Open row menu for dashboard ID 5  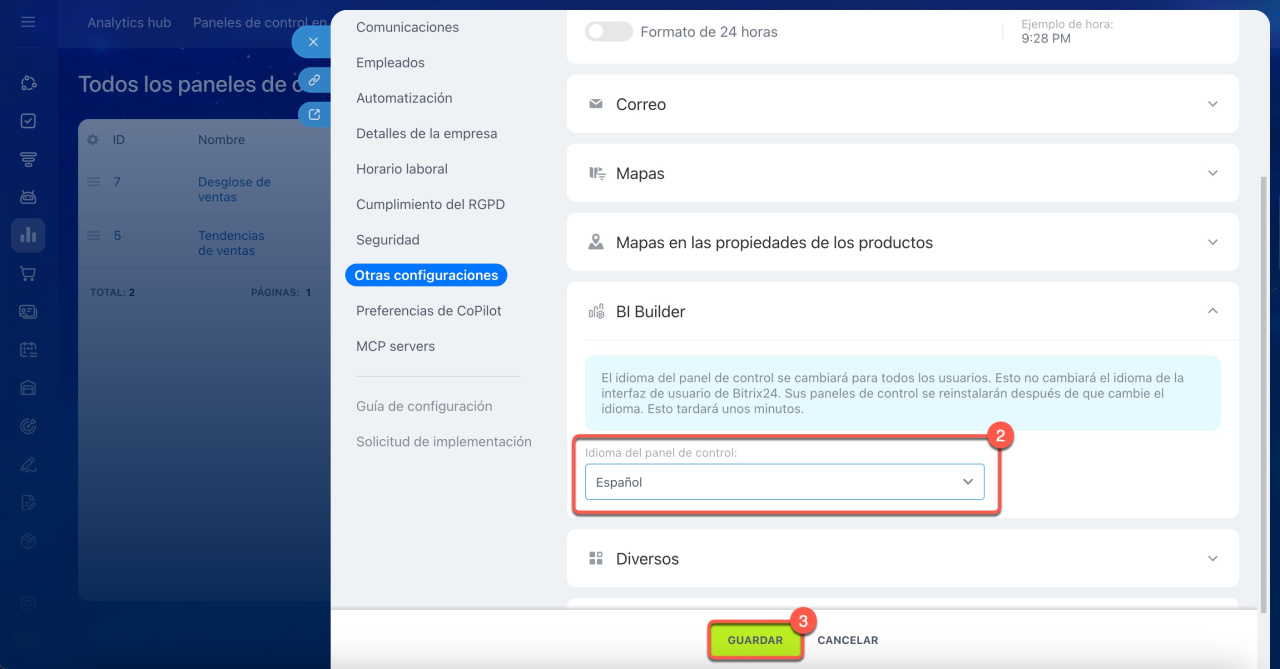93,236
